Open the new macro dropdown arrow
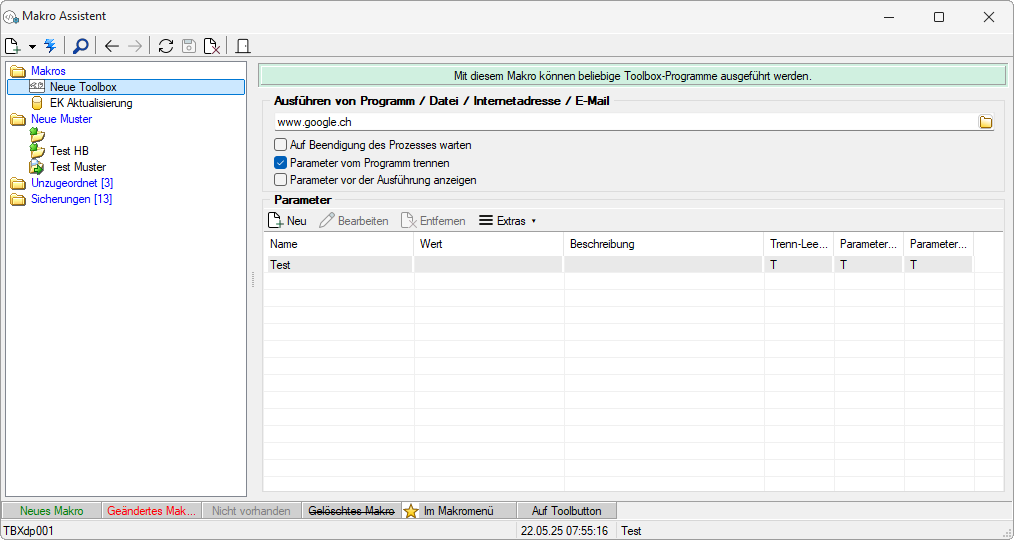This screenshot has width=1014, height=540. 32,46
